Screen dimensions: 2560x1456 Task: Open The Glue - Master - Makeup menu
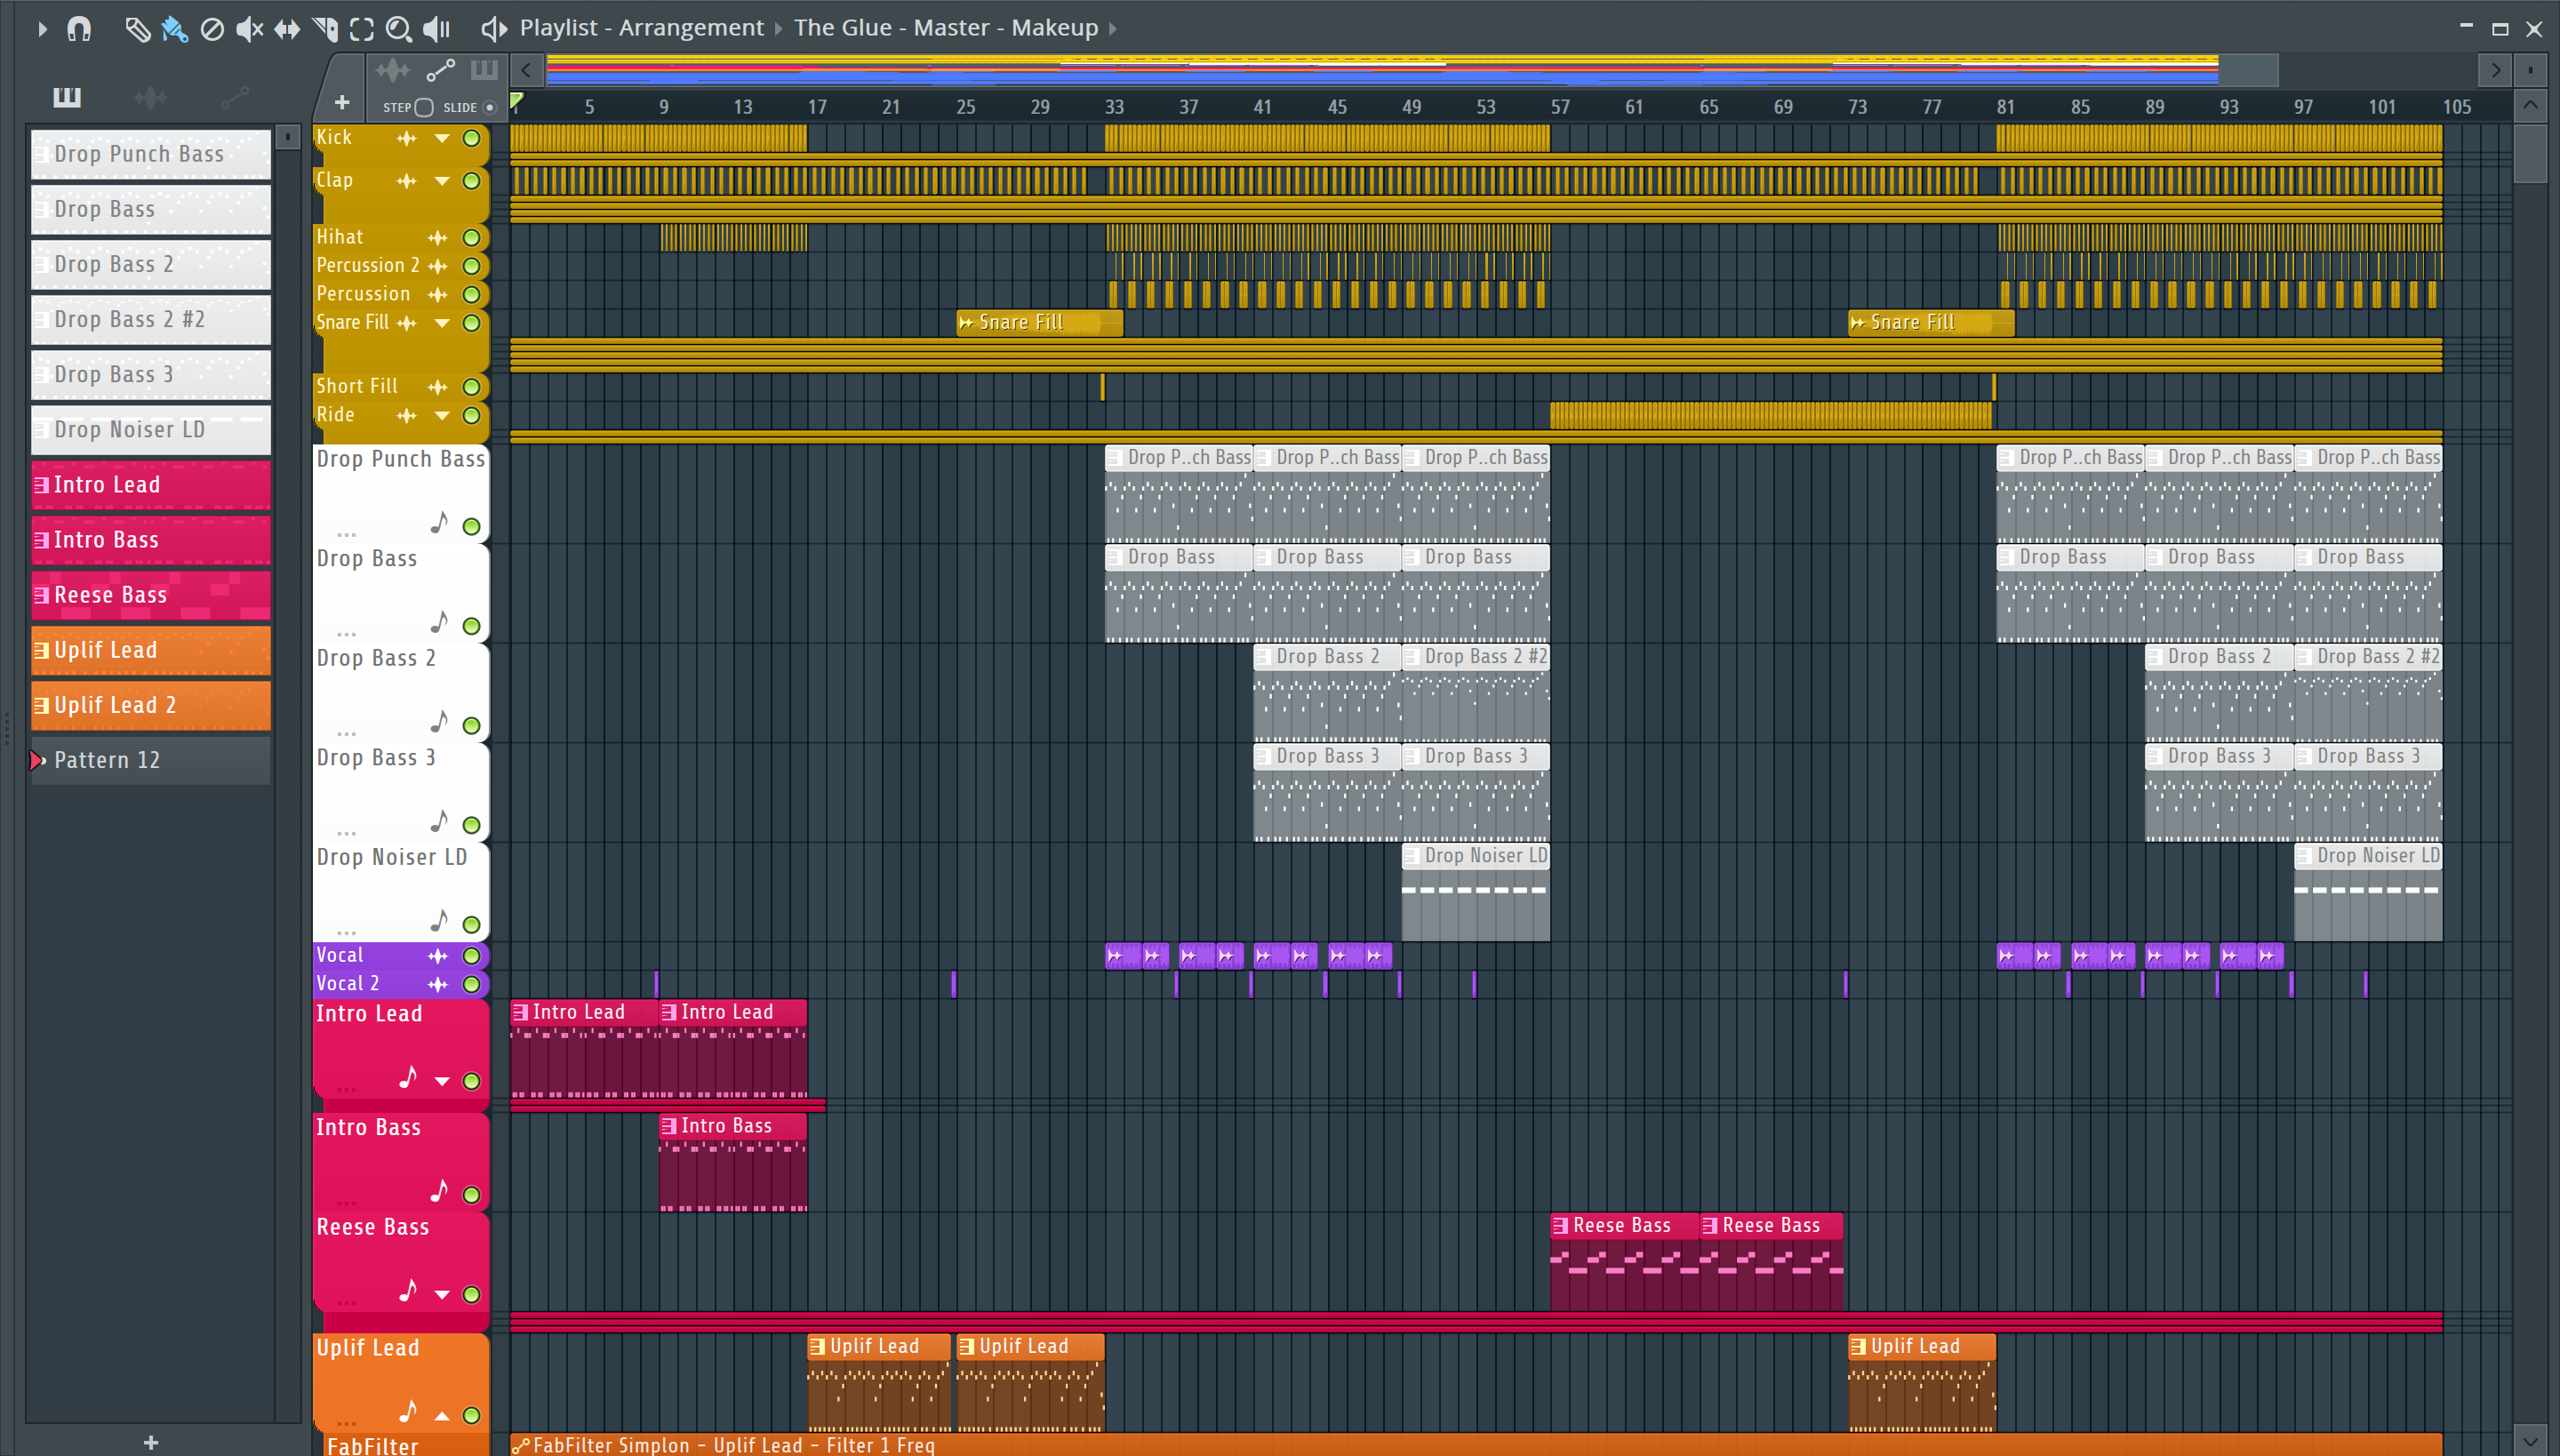tap(945, 28)
